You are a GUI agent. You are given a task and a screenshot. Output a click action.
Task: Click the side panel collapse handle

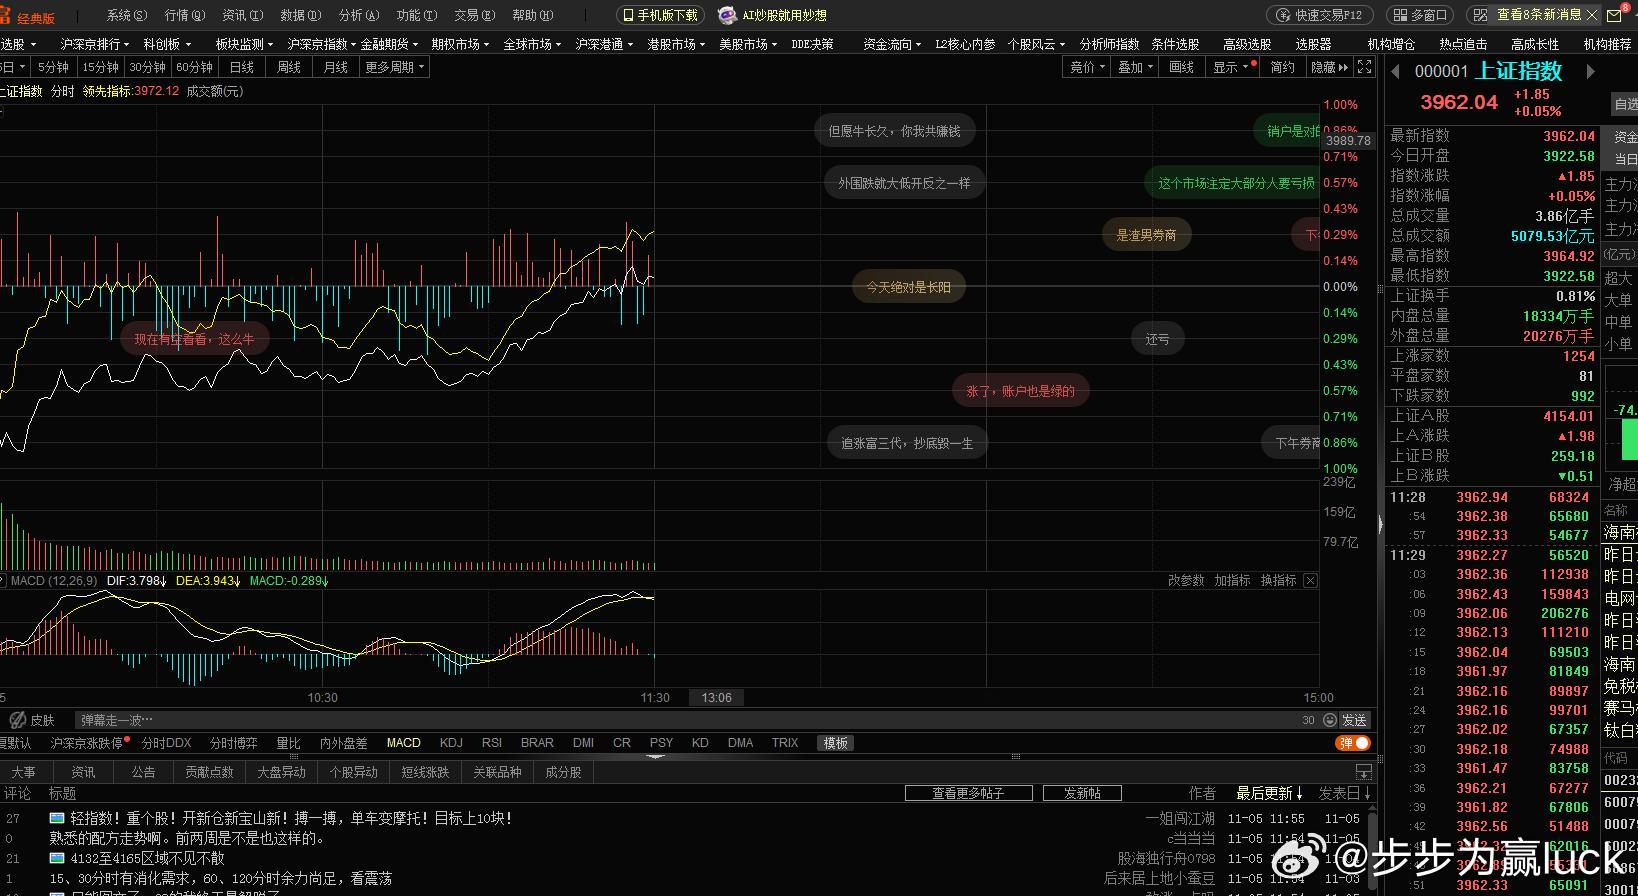1380,524
